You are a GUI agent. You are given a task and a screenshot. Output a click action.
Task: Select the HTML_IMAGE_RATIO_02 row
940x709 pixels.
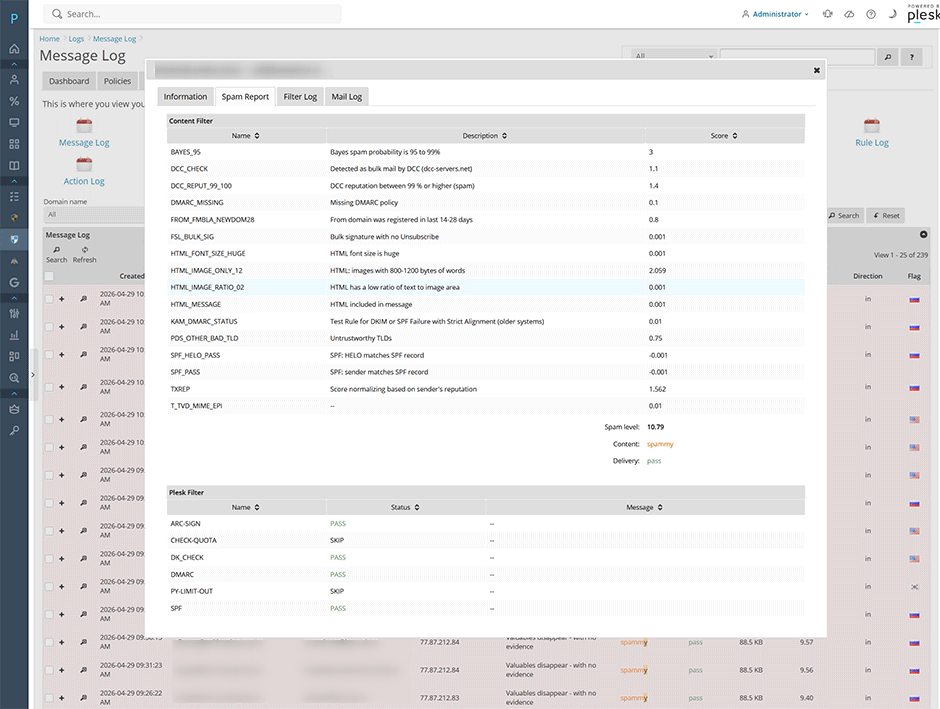486,287
